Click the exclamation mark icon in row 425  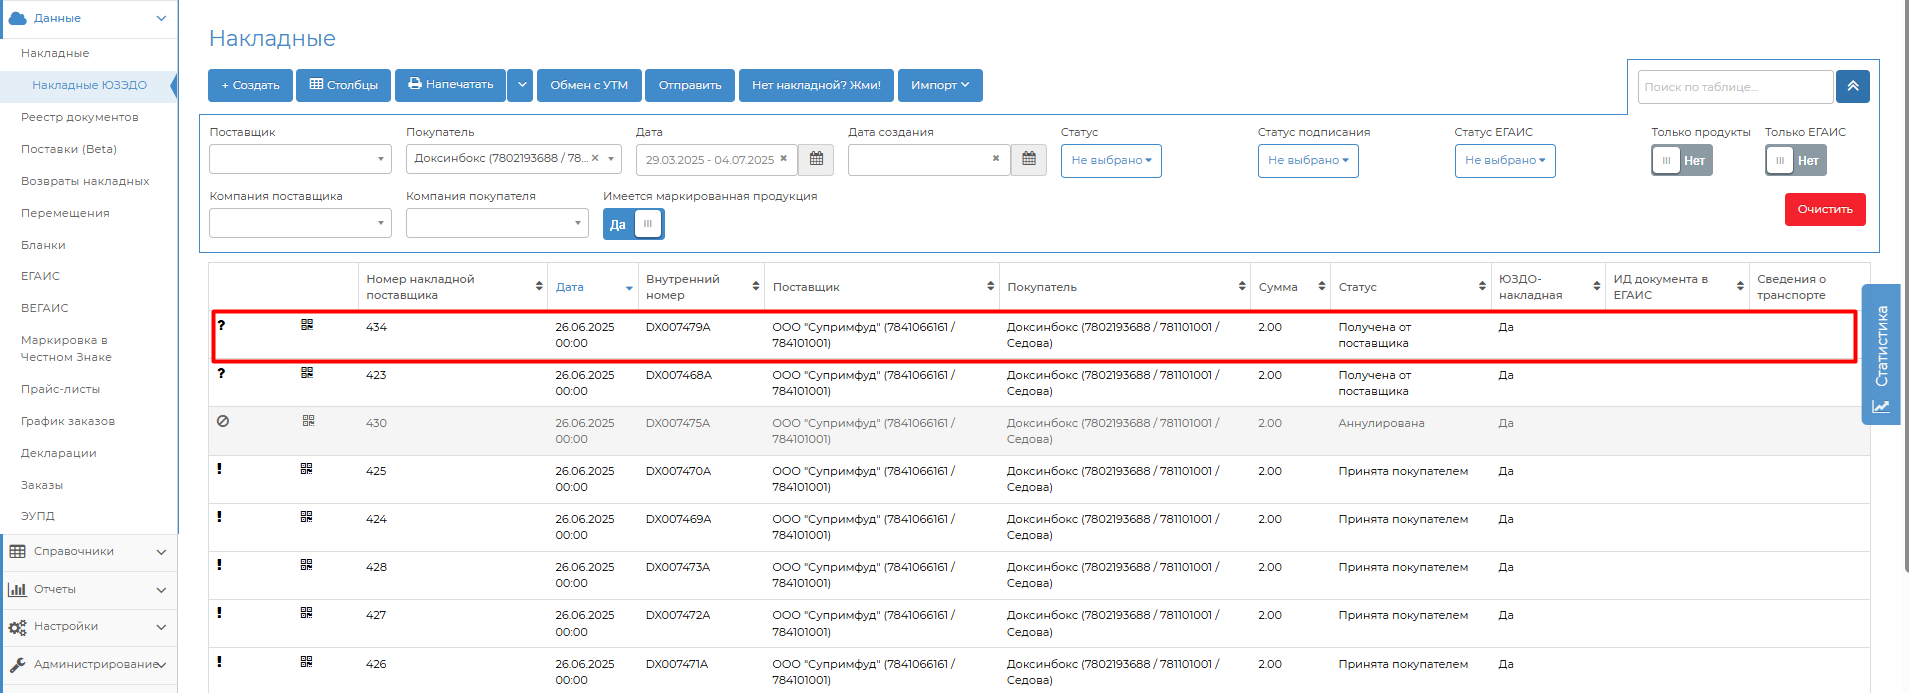tap(219, 469)
